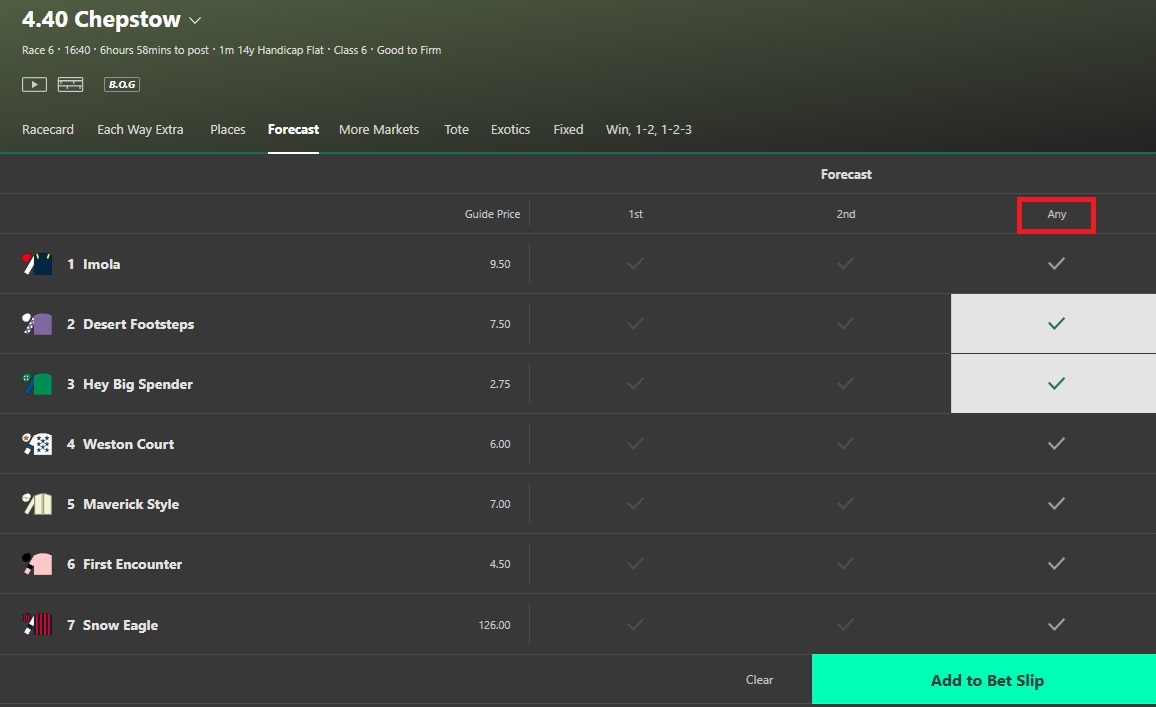Viewport: 1156px width, 707px height.
Task: Untick Desert Footsteps' Any selection
Action: pyautogui.click(x=1056, y=323)
